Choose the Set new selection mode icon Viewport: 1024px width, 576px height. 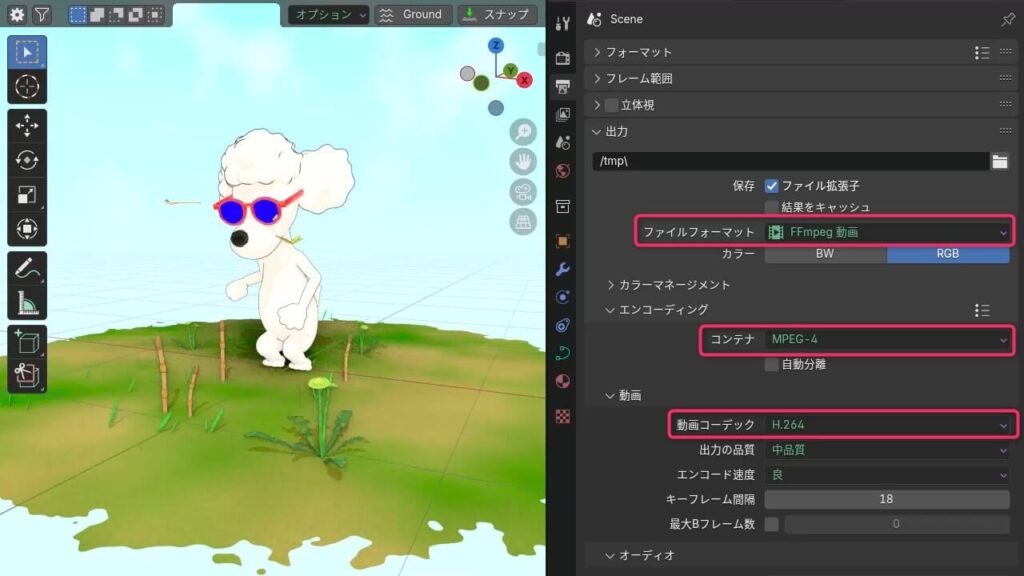78,14
